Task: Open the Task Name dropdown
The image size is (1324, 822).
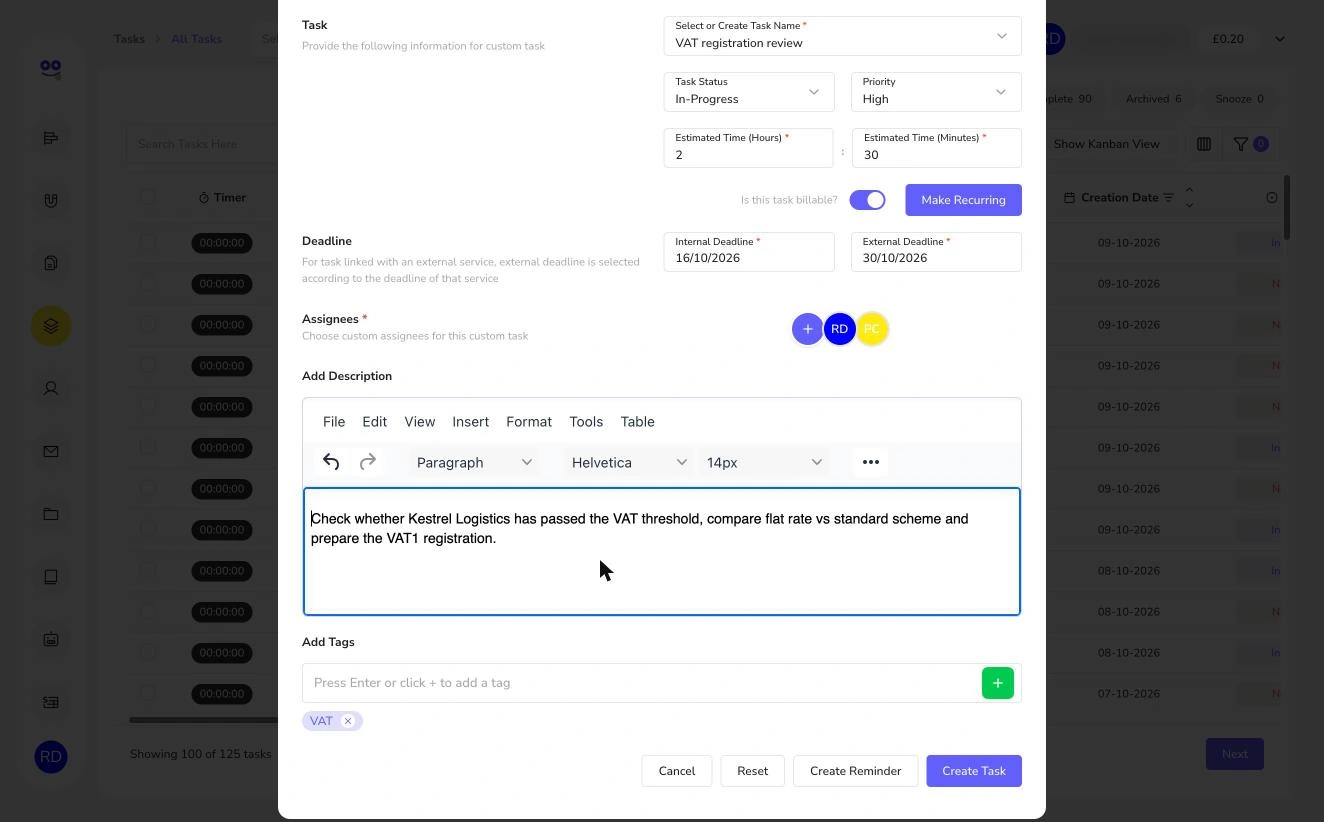Action: coord(842,36)
